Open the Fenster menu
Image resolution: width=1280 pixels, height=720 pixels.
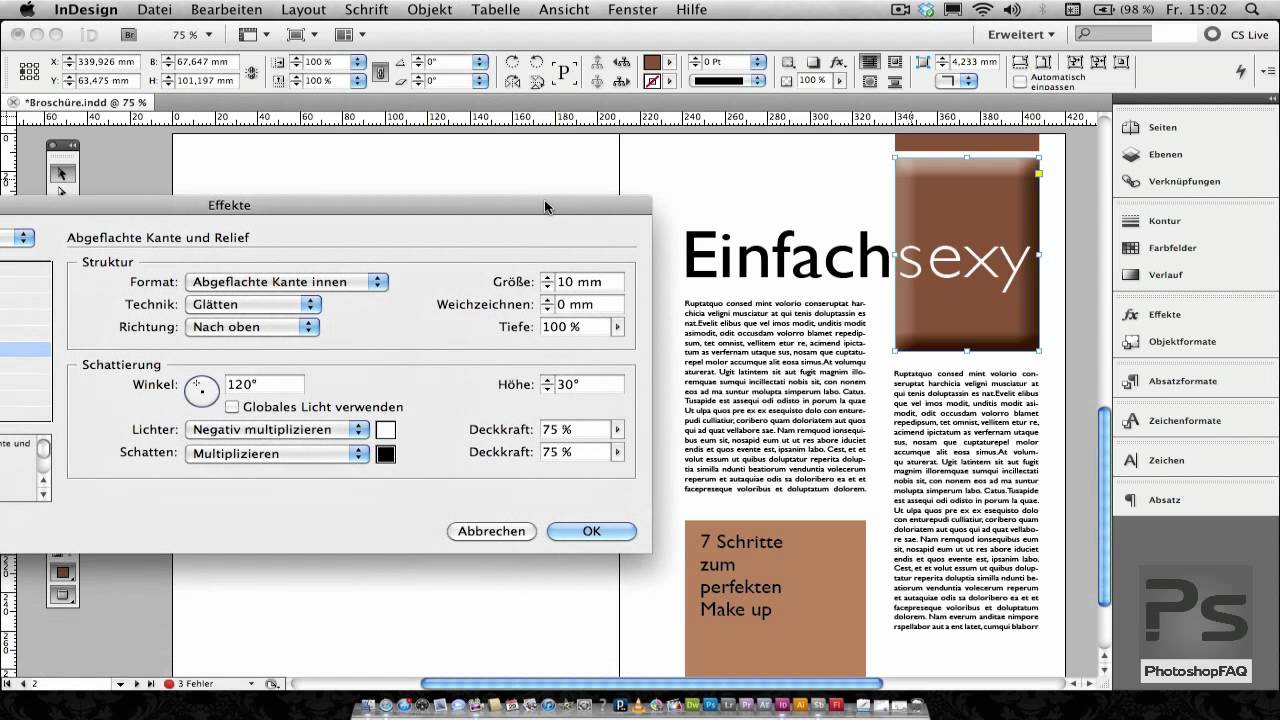632,10
